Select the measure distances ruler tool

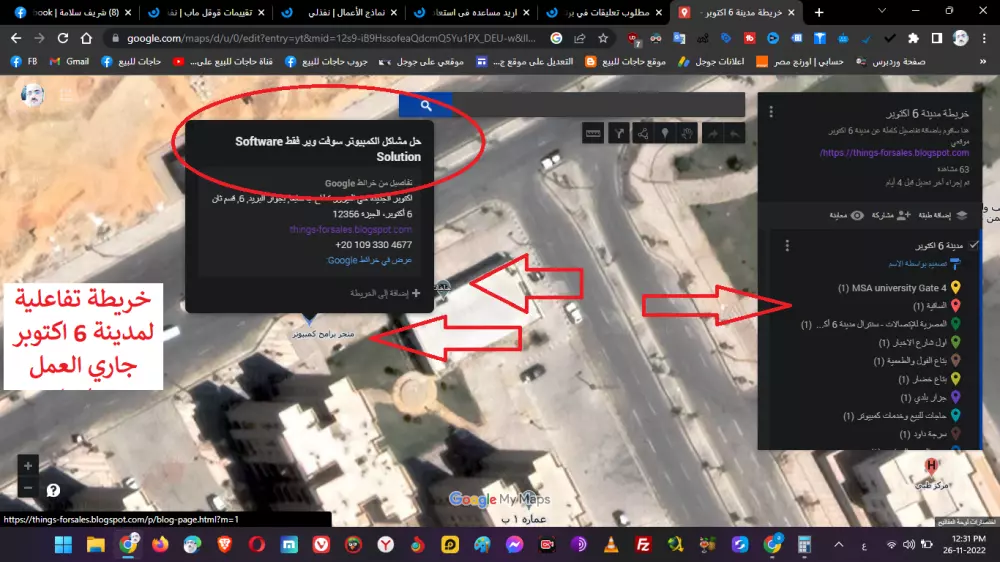point(593,133)
